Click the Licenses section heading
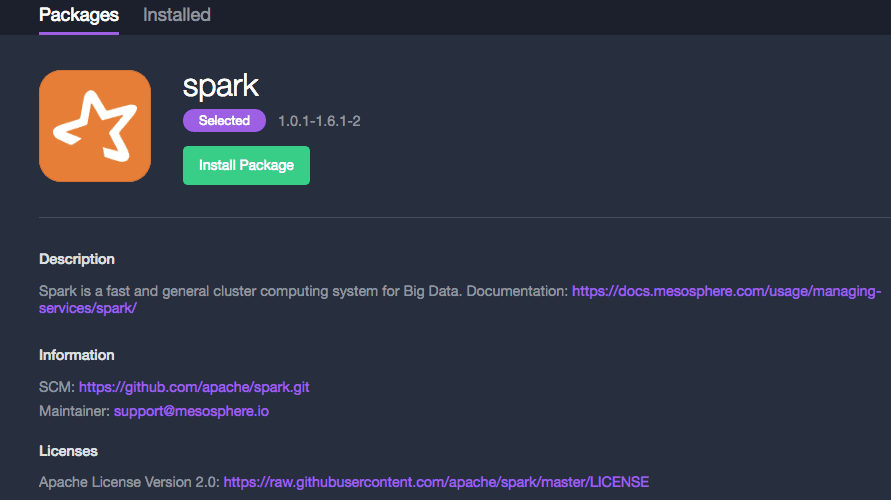 click(x=68, y=451)
